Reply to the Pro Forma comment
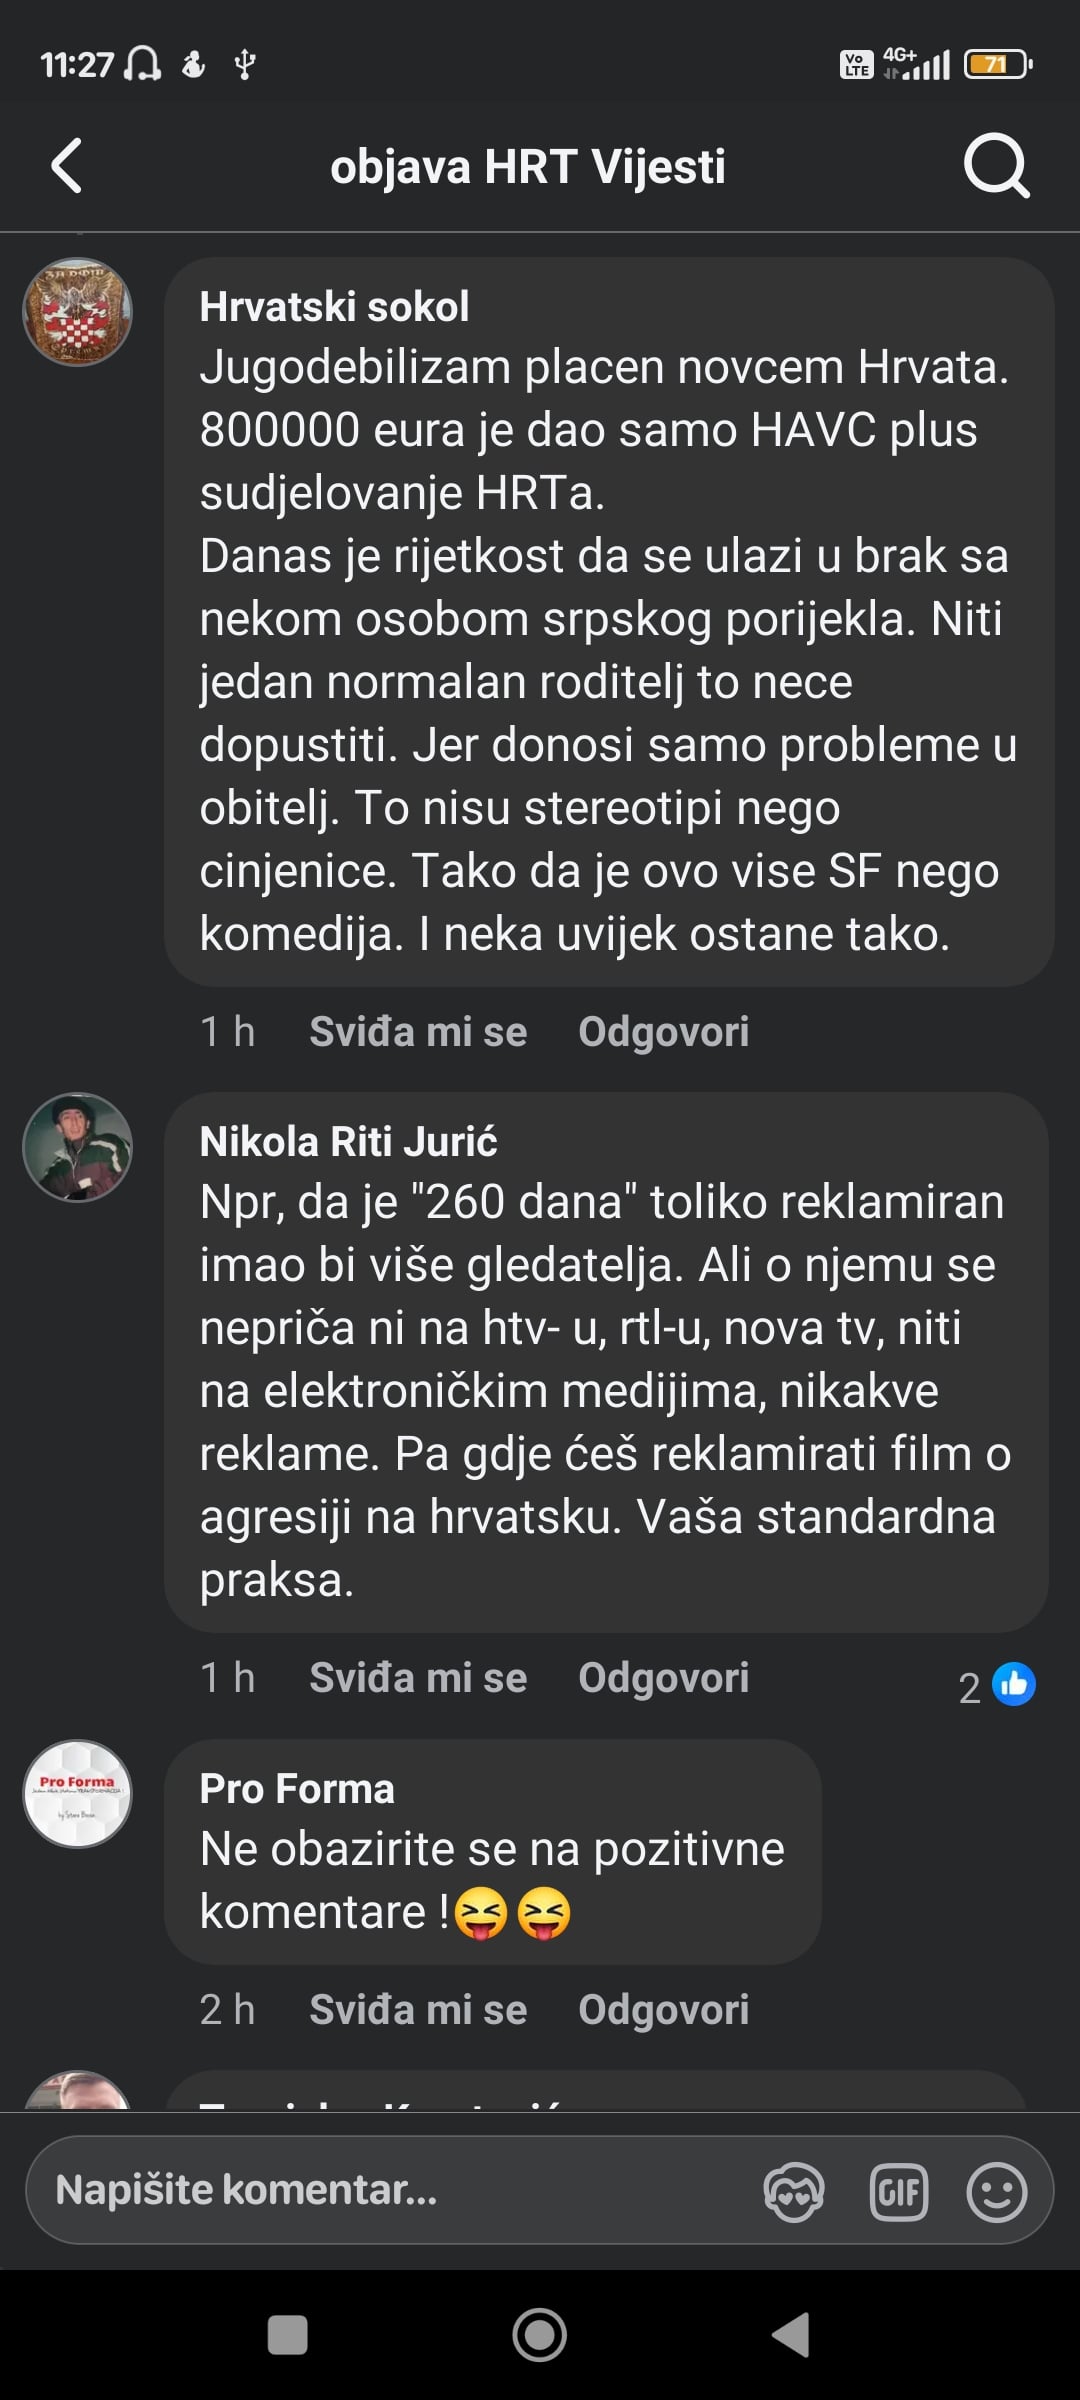Viewport: 1080px width, 2400px height. pos(663,2009)
